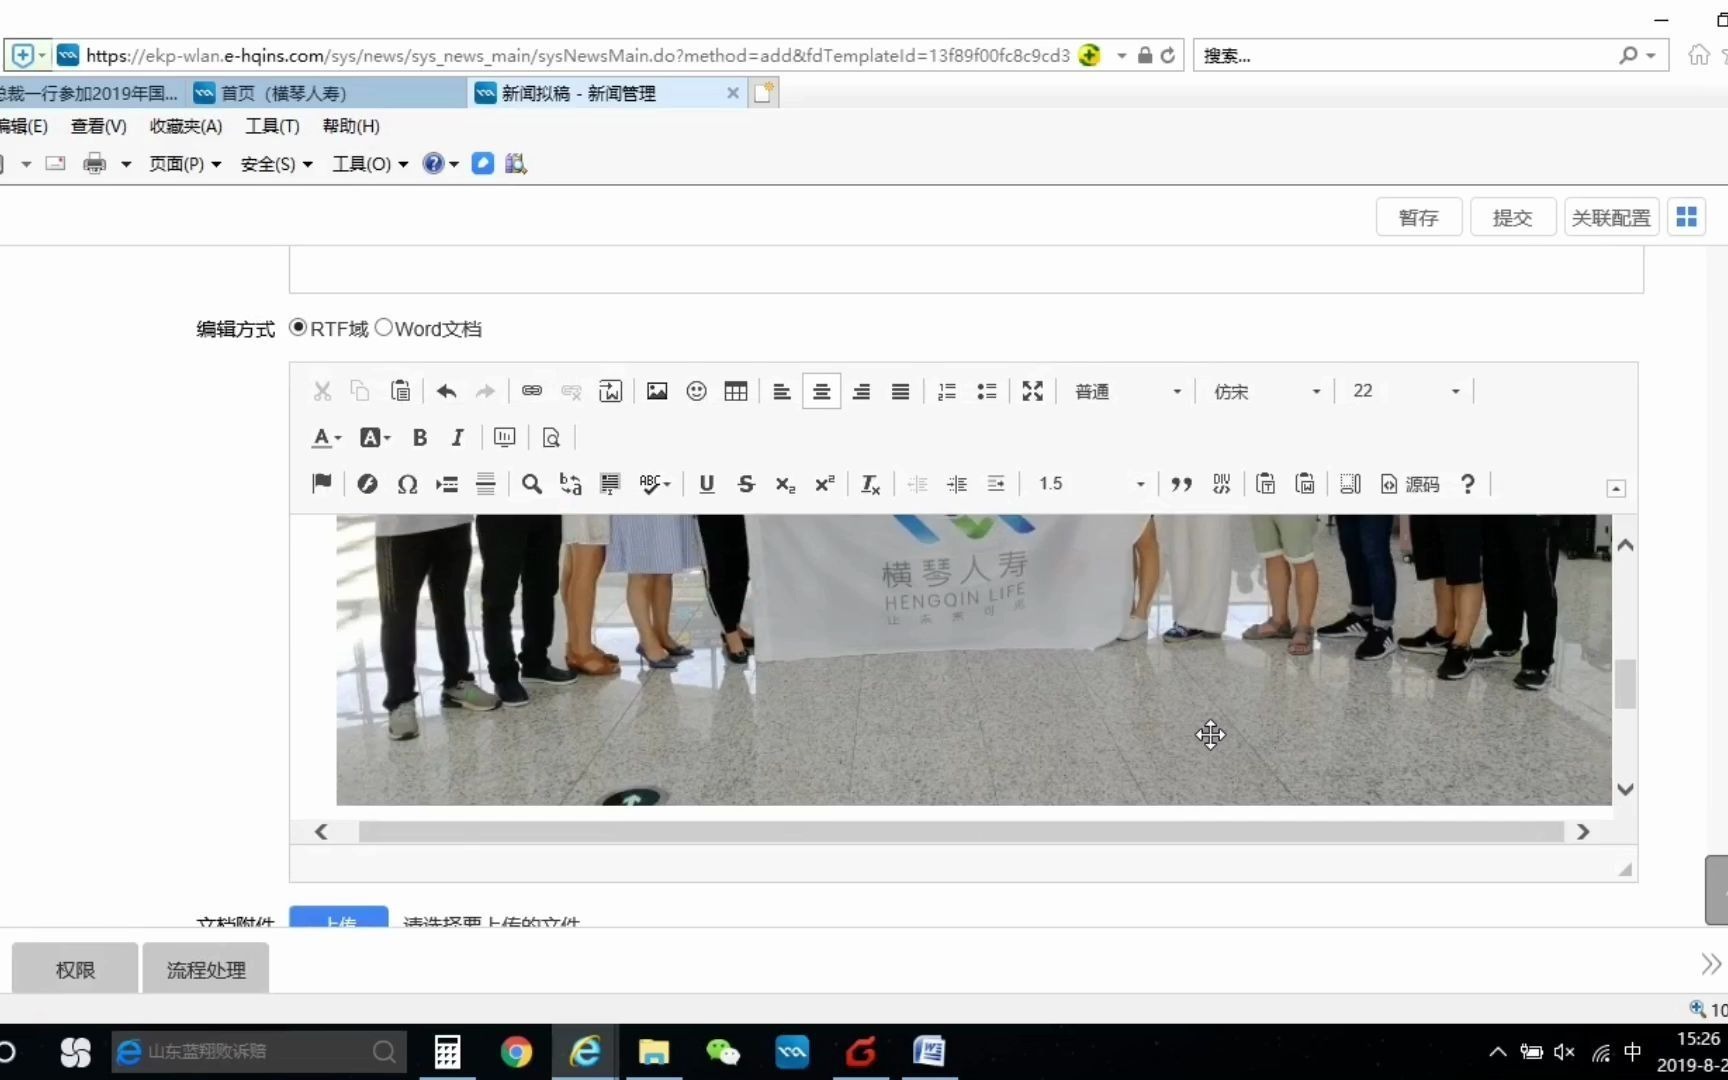Click the blue grid view button

[x=1686, y=216]
